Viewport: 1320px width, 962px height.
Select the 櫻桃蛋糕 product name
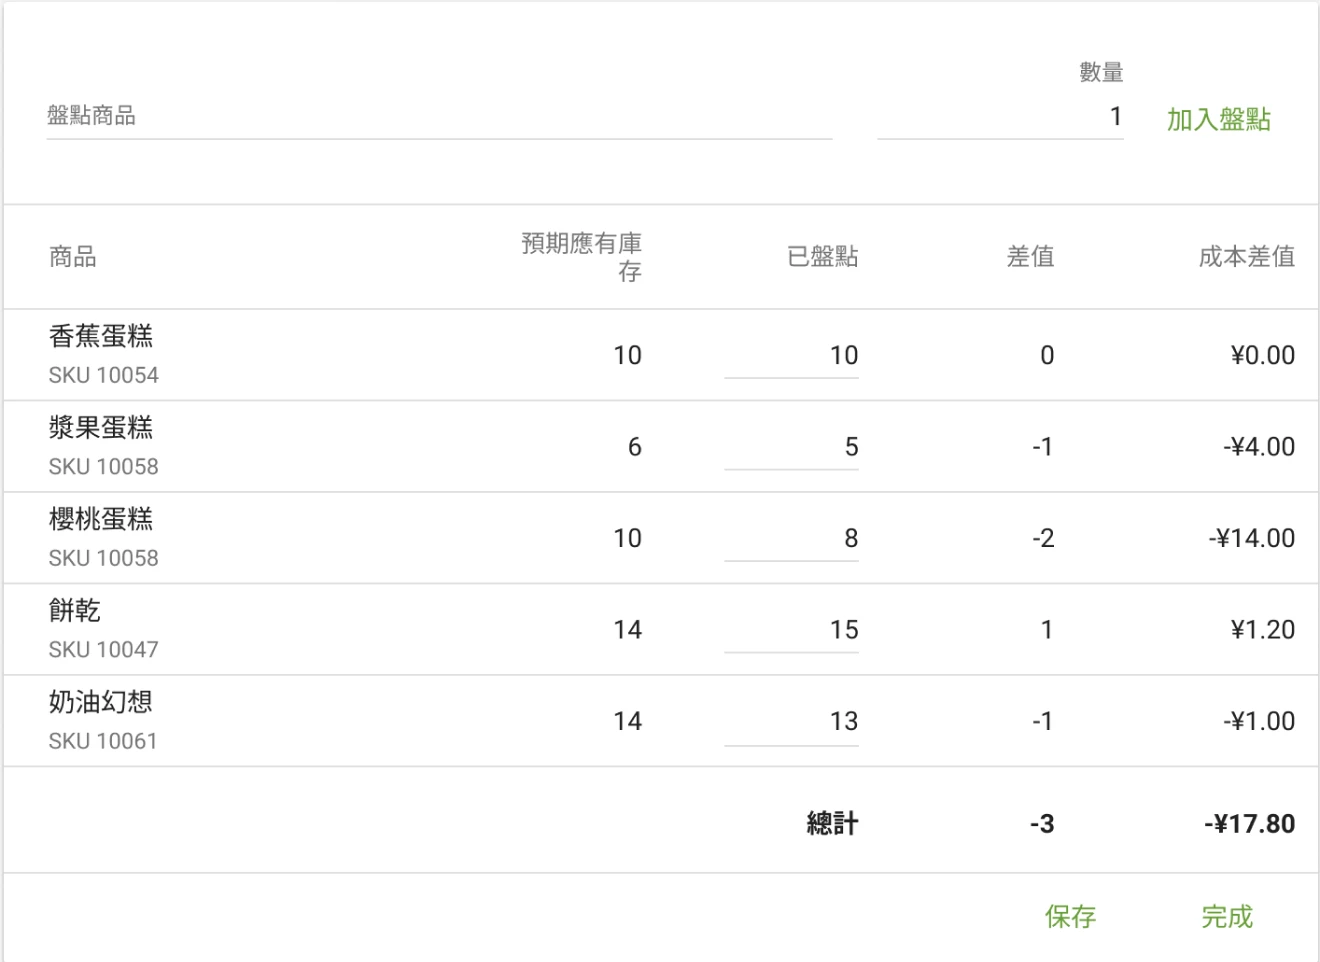pos(101,519)
